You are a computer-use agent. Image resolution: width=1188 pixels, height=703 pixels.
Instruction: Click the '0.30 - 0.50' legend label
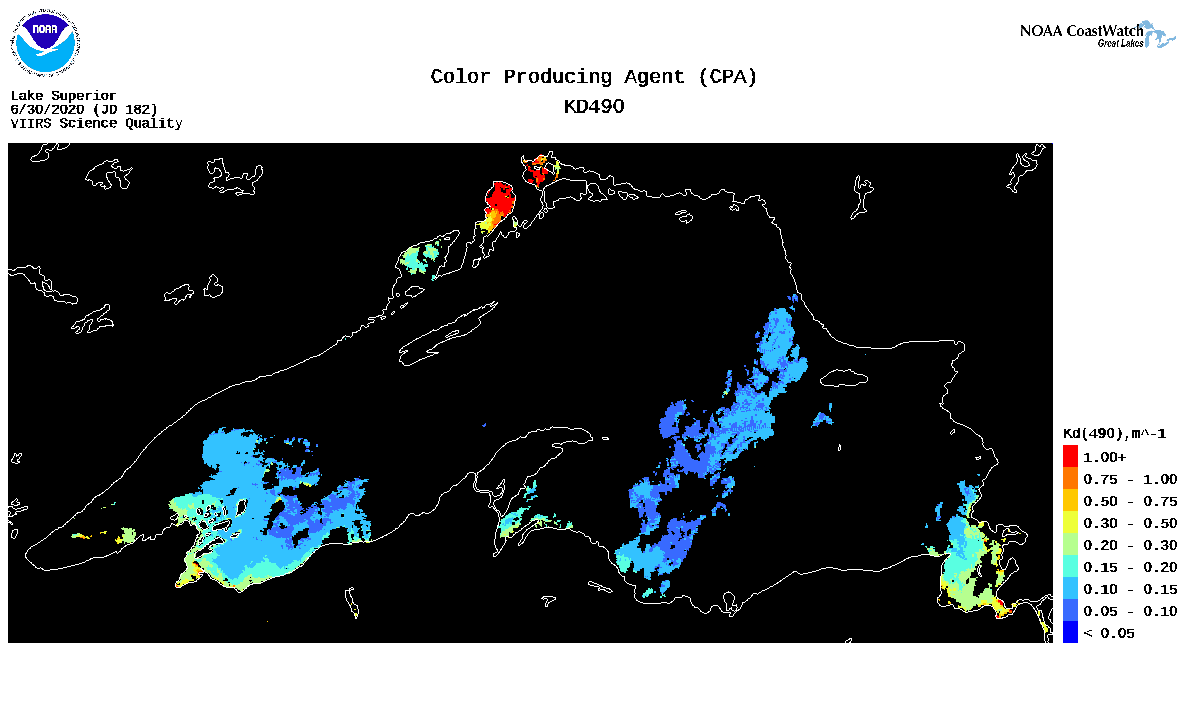1130,523
